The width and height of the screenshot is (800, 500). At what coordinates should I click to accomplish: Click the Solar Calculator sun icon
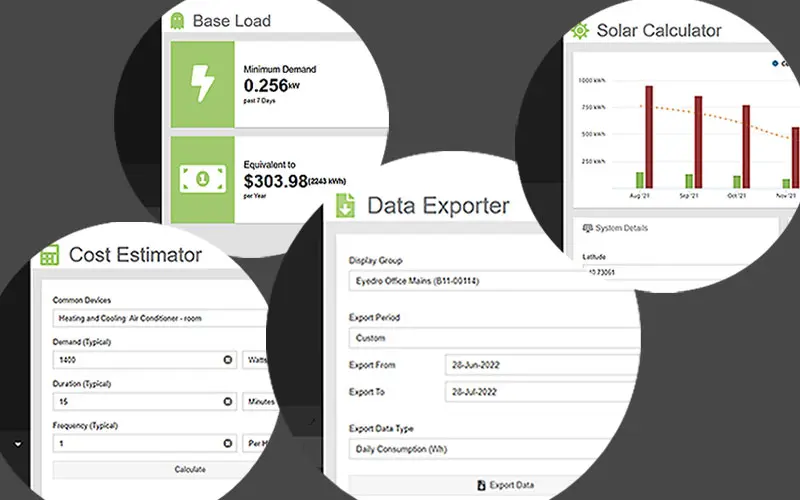coord(578,30)
